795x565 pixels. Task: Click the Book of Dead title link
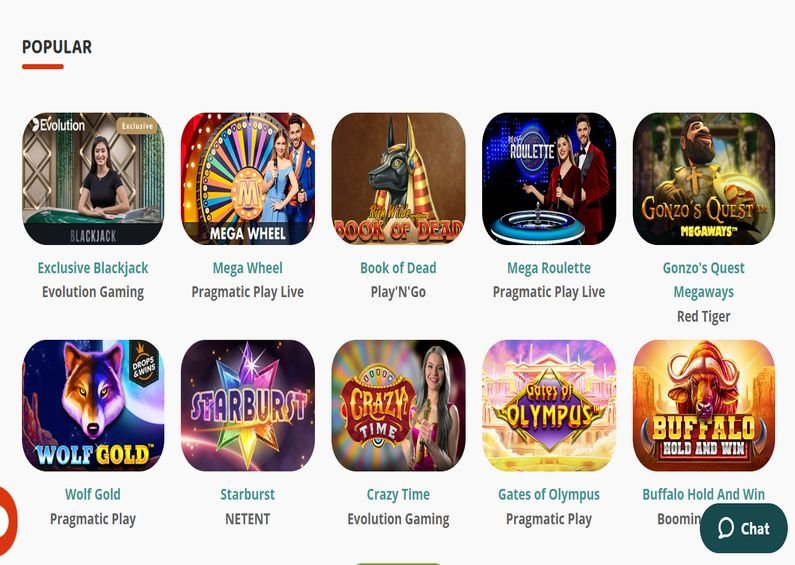[x=398, y=268]
